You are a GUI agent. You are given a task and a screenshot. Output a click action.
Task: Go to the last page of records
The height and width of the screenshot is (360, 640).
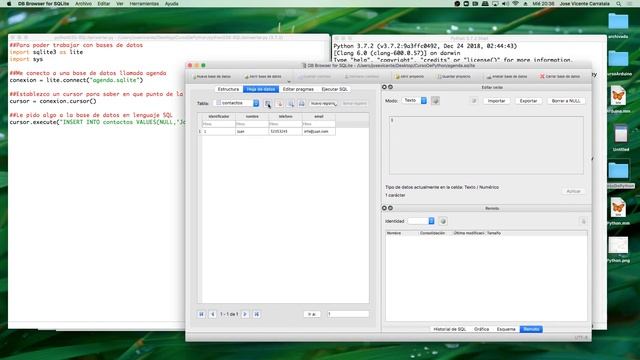pyautogui.click(x=256, y=314)
